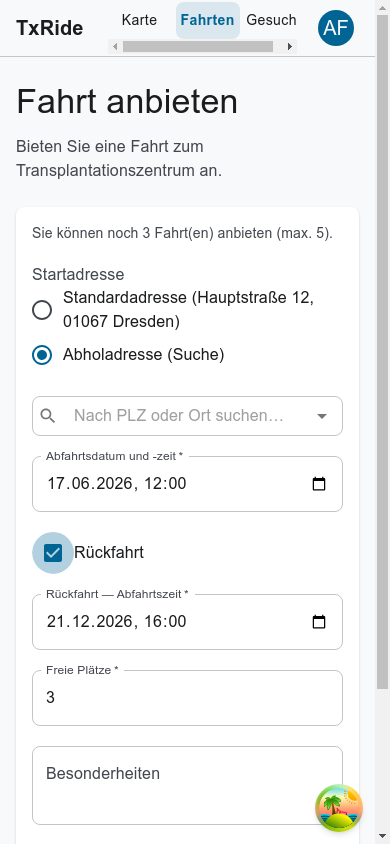Click the search magnifier icon in address field
390x844 pixels.
48,416
